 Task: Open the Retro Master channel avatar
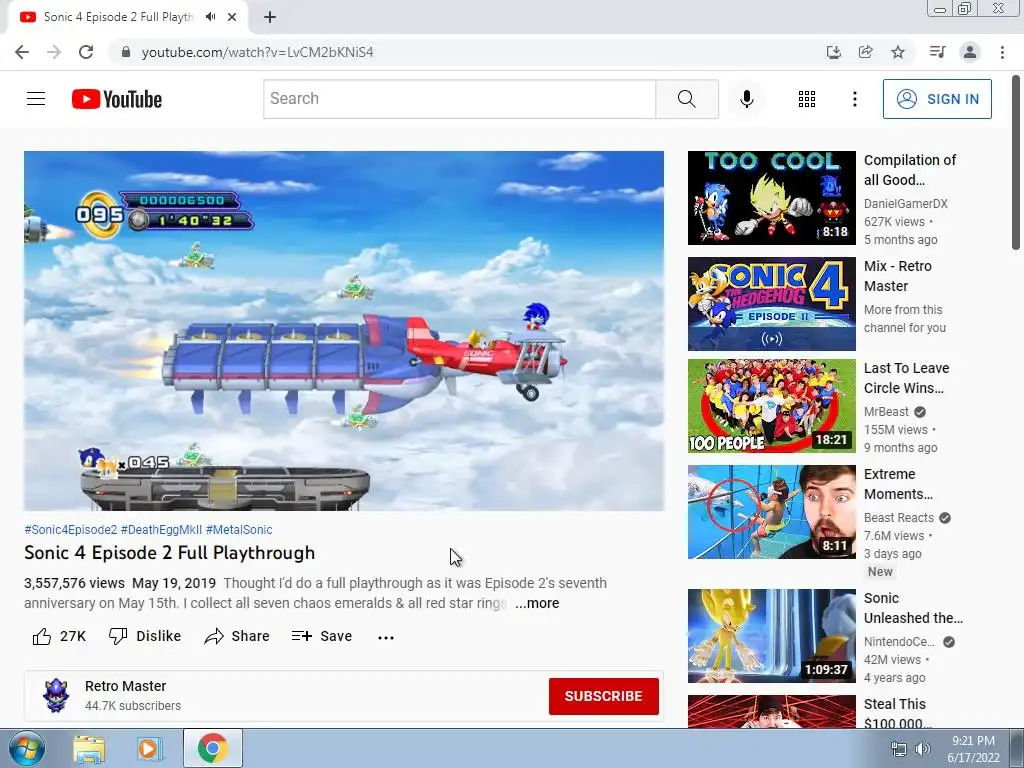click(56, 696)
